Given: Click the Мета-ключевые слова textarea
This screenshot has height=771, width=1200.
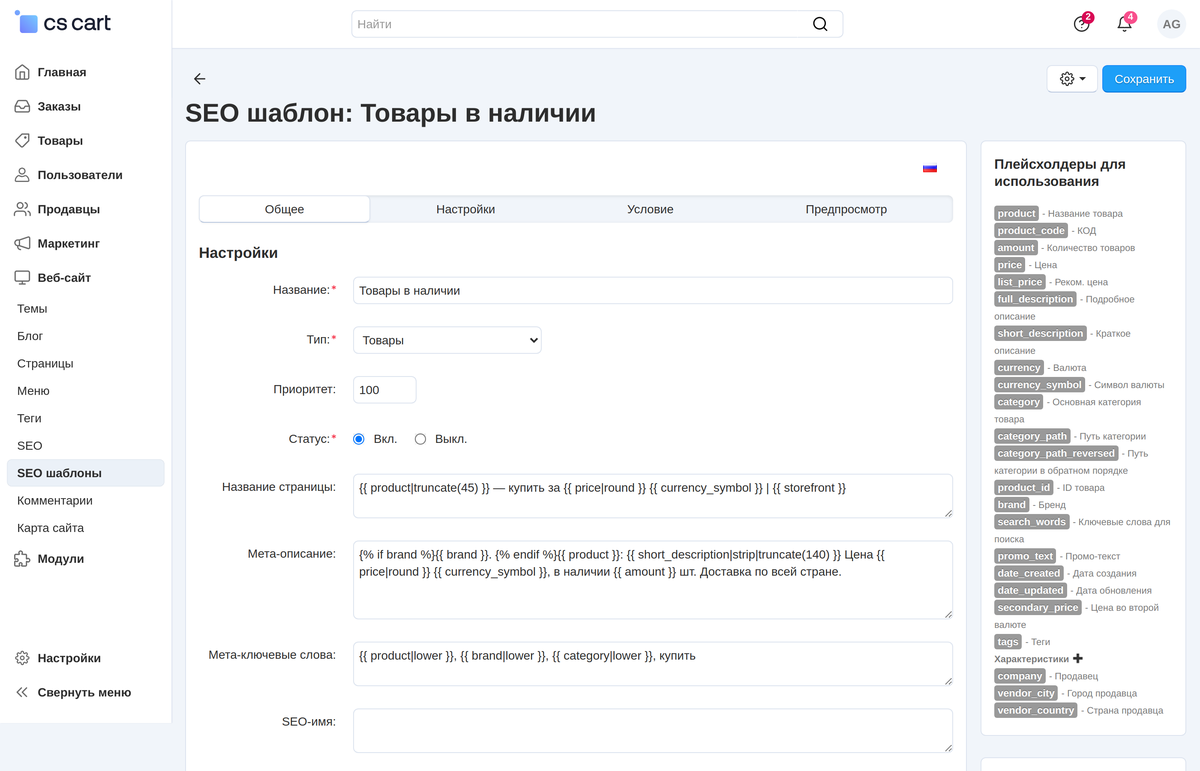Looking at the screenshot, I should tap(653, 664).
